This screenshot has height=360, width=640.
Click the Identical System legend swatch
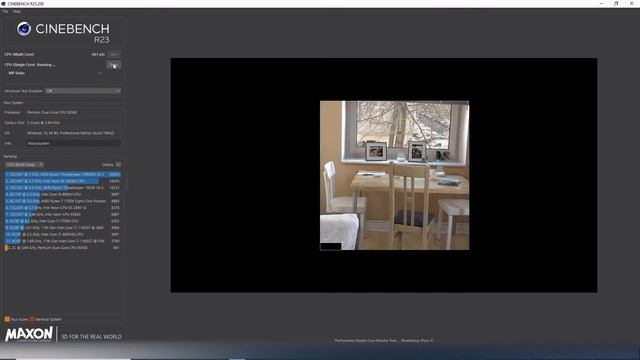(32, 319)
